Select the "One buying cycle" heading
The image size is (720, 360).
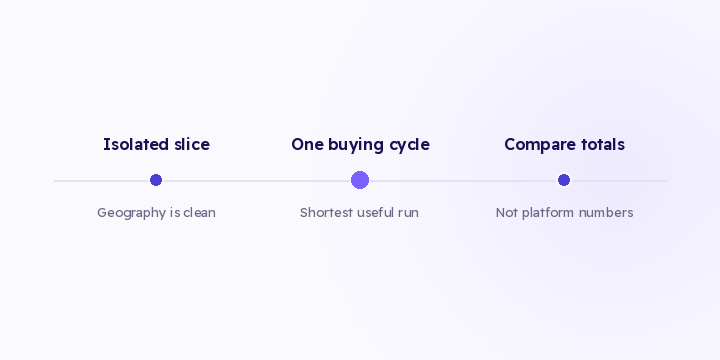(360, 145)
